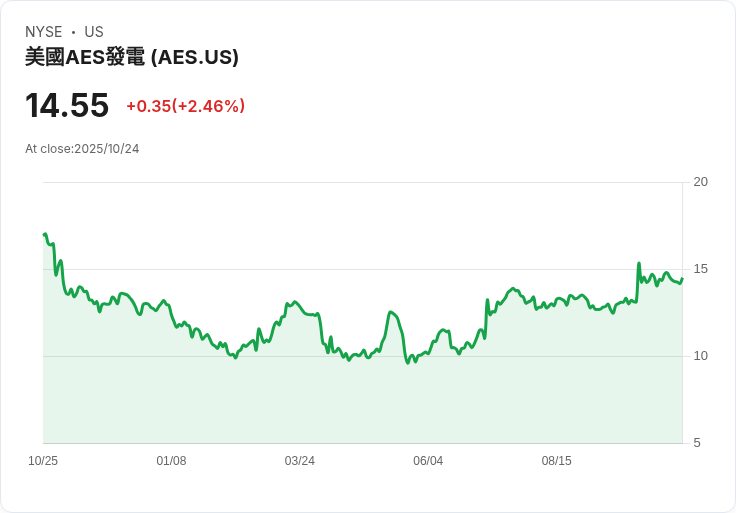Click the At close:2025/10/24 timestamp

82,149
